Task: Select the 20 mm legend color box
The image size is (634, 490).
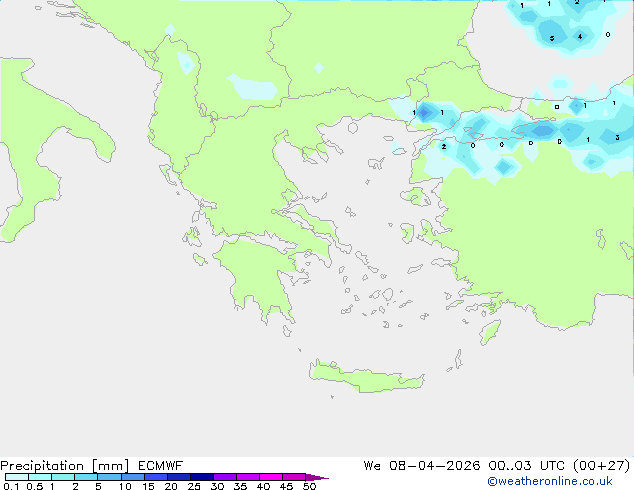Action: pyautogui.click(x=179, y=477)
